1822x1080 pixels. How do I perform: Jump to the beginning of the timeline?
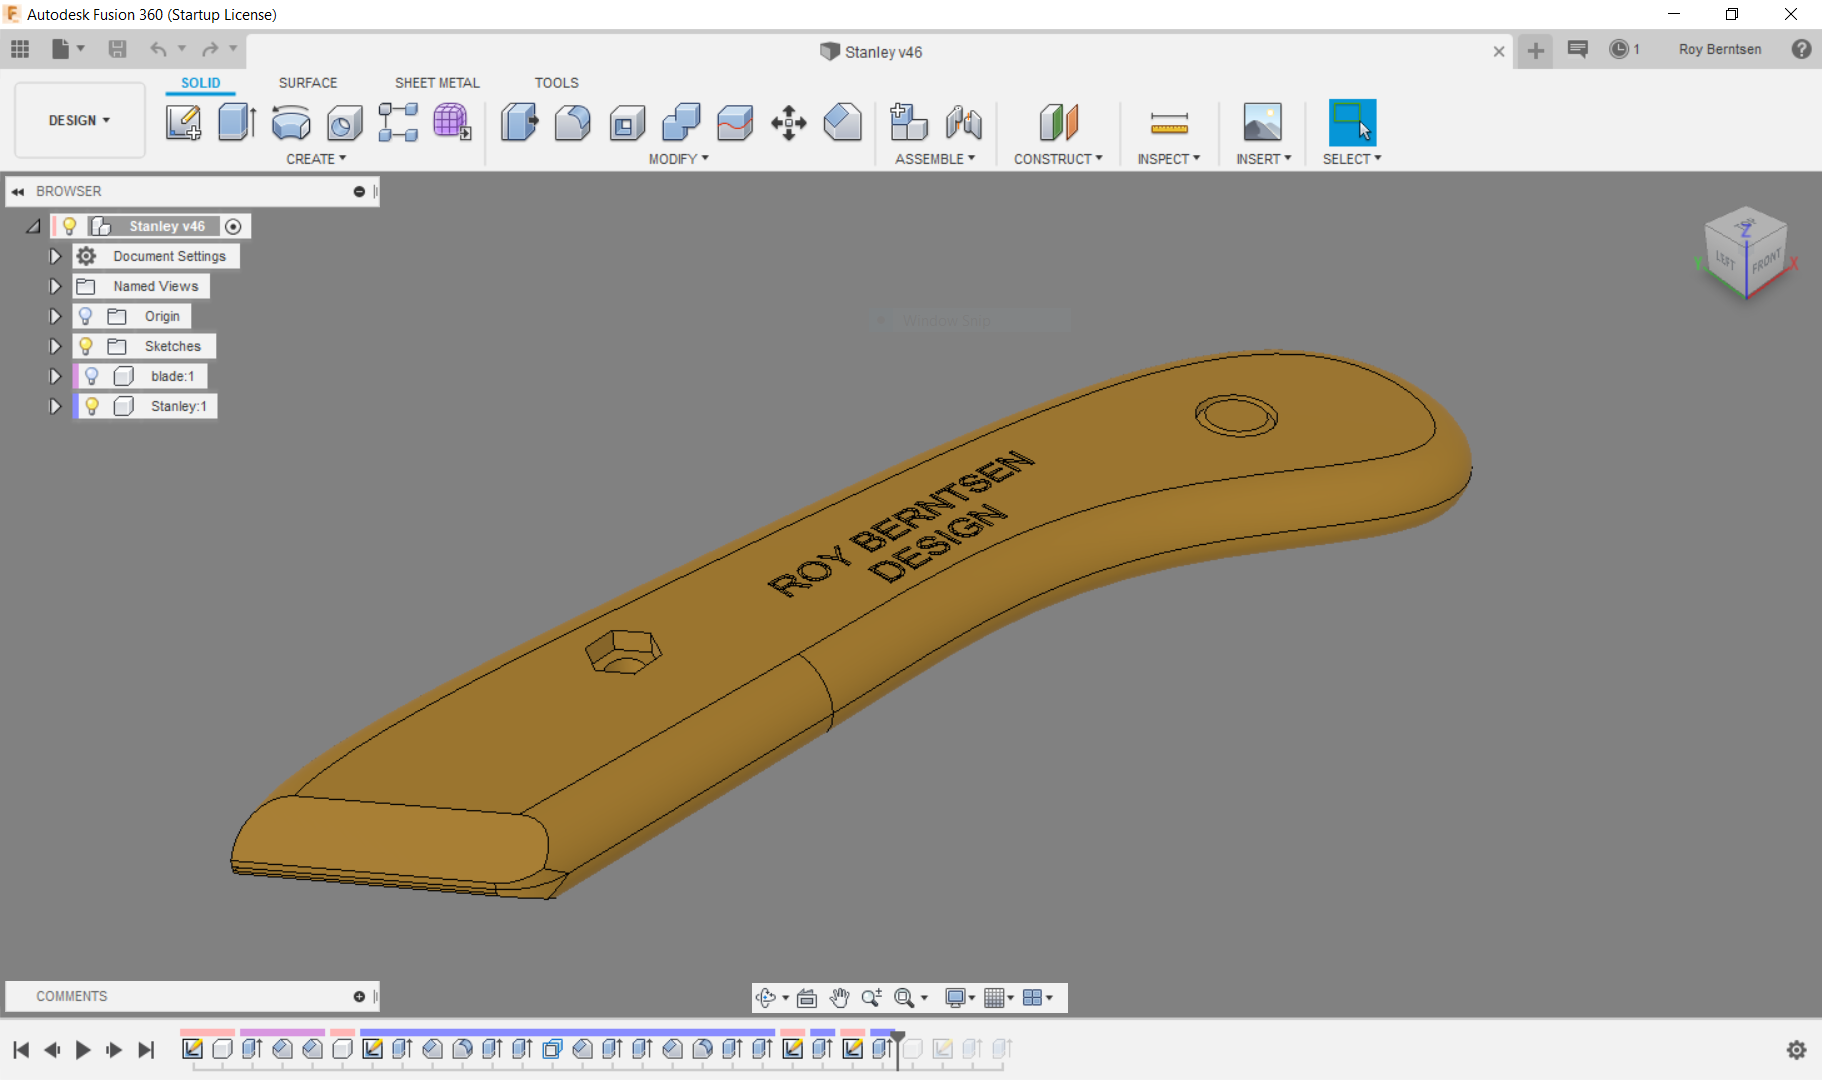[x=21, y=1049]
